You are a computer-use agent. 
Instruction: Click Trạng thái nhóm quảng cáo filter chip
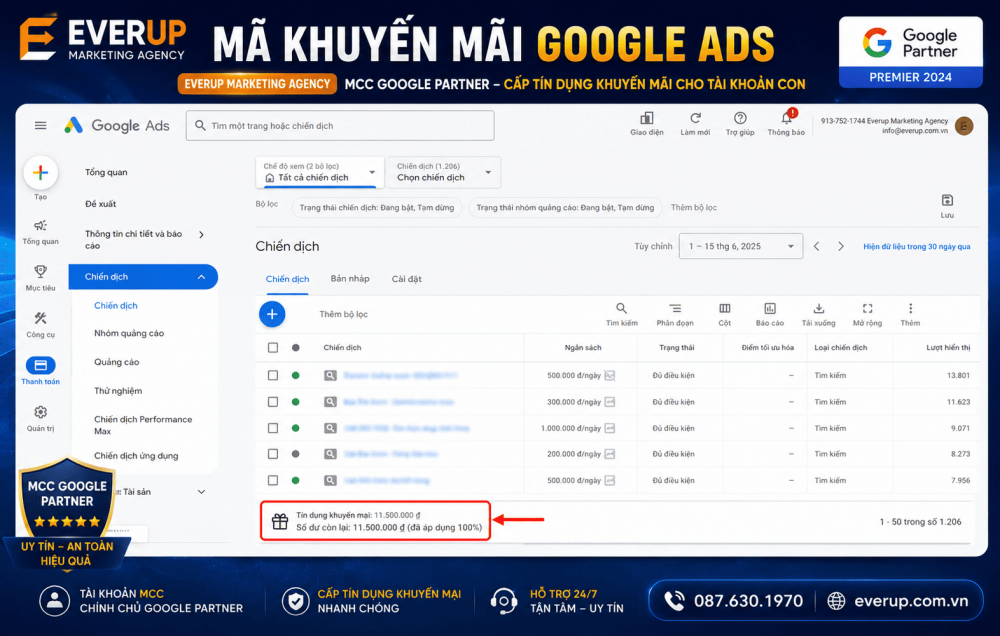(x=565, y=207)
